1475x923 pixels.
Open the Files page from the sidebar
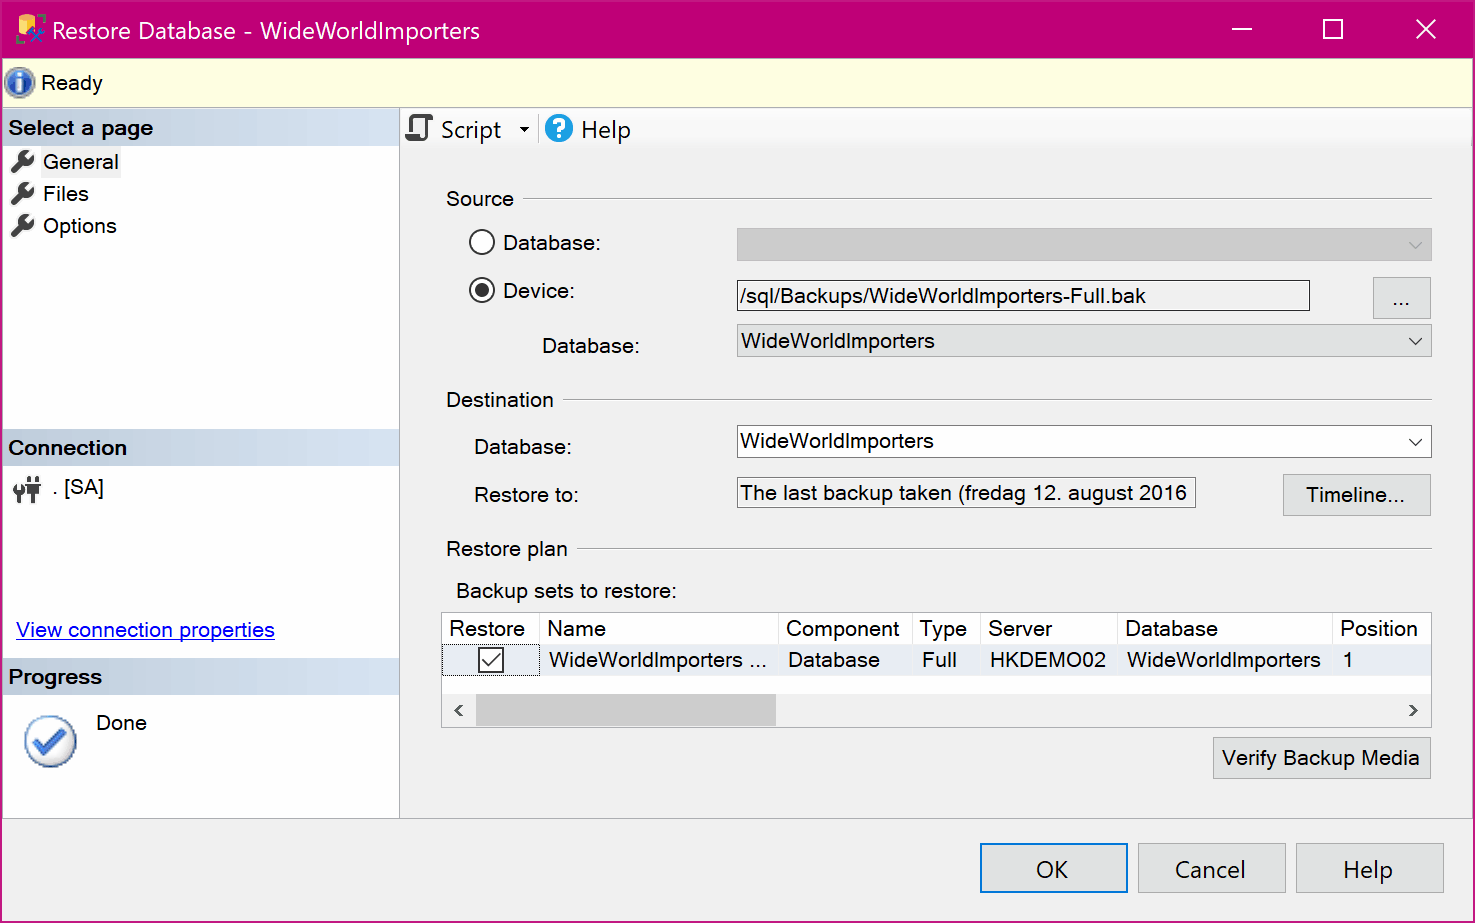click(65, 193)
